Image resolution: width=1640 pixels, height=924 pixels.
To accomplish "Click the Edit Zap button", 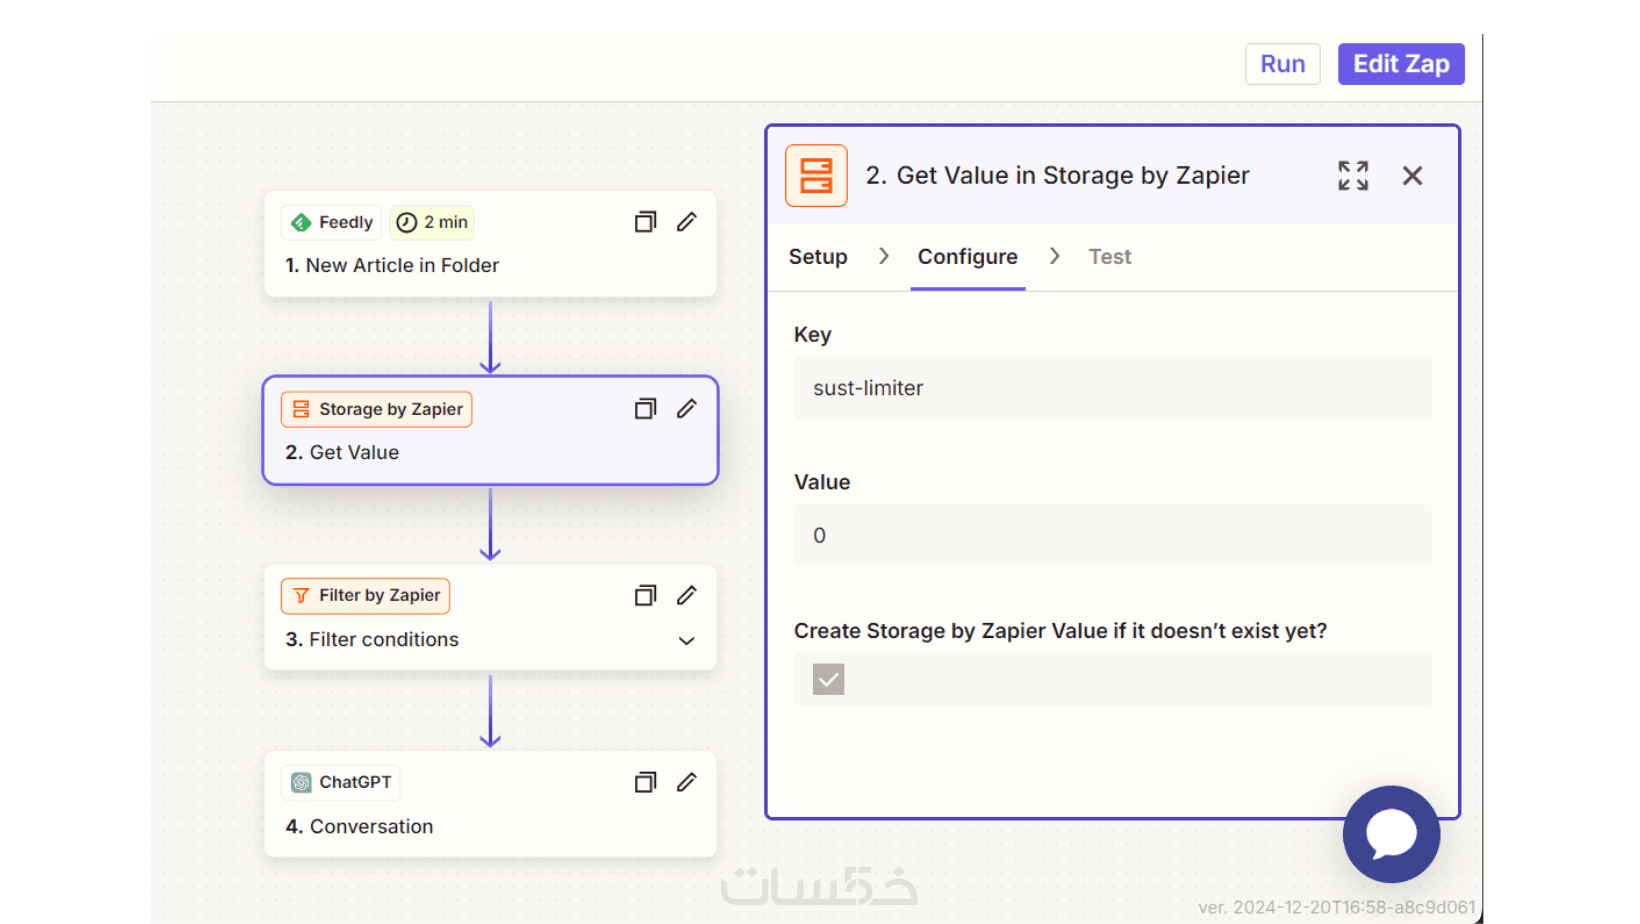I will coord(1400,64).
